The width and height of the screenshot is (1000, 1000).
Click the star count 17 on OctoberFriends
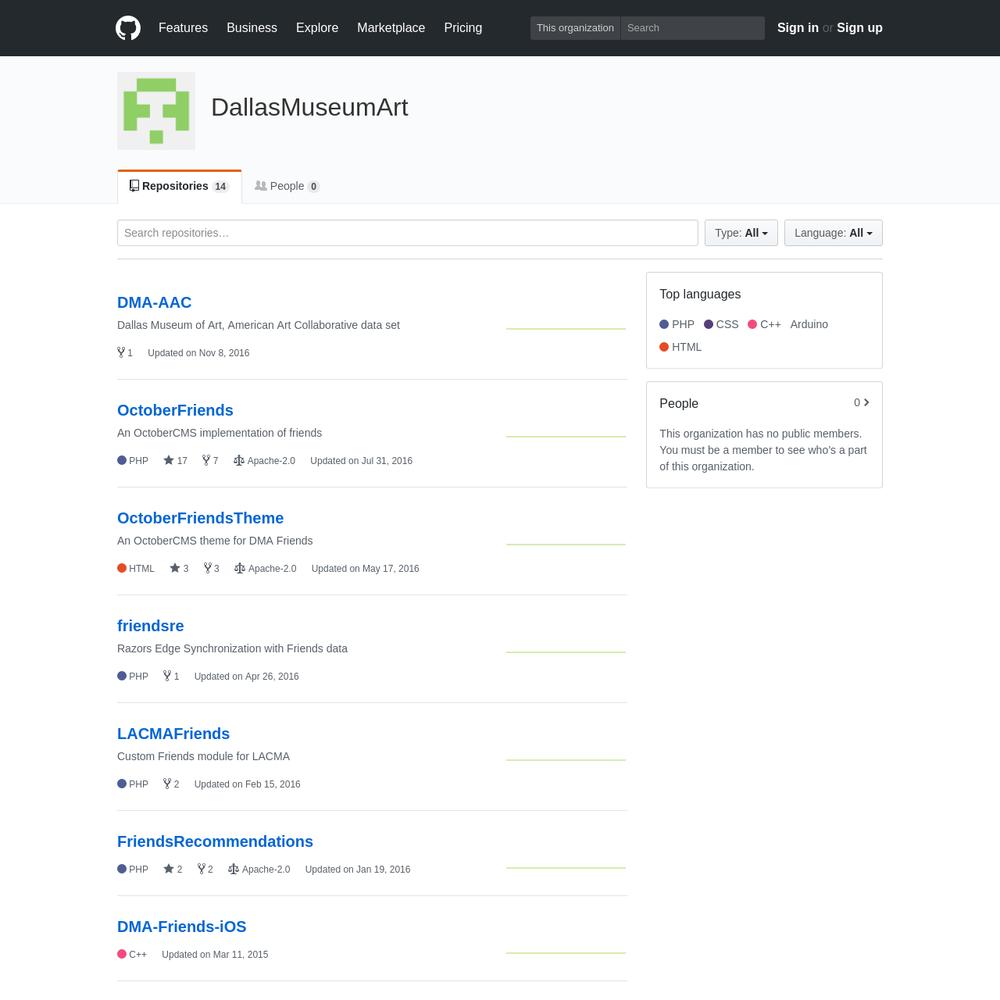coord(175,460)
